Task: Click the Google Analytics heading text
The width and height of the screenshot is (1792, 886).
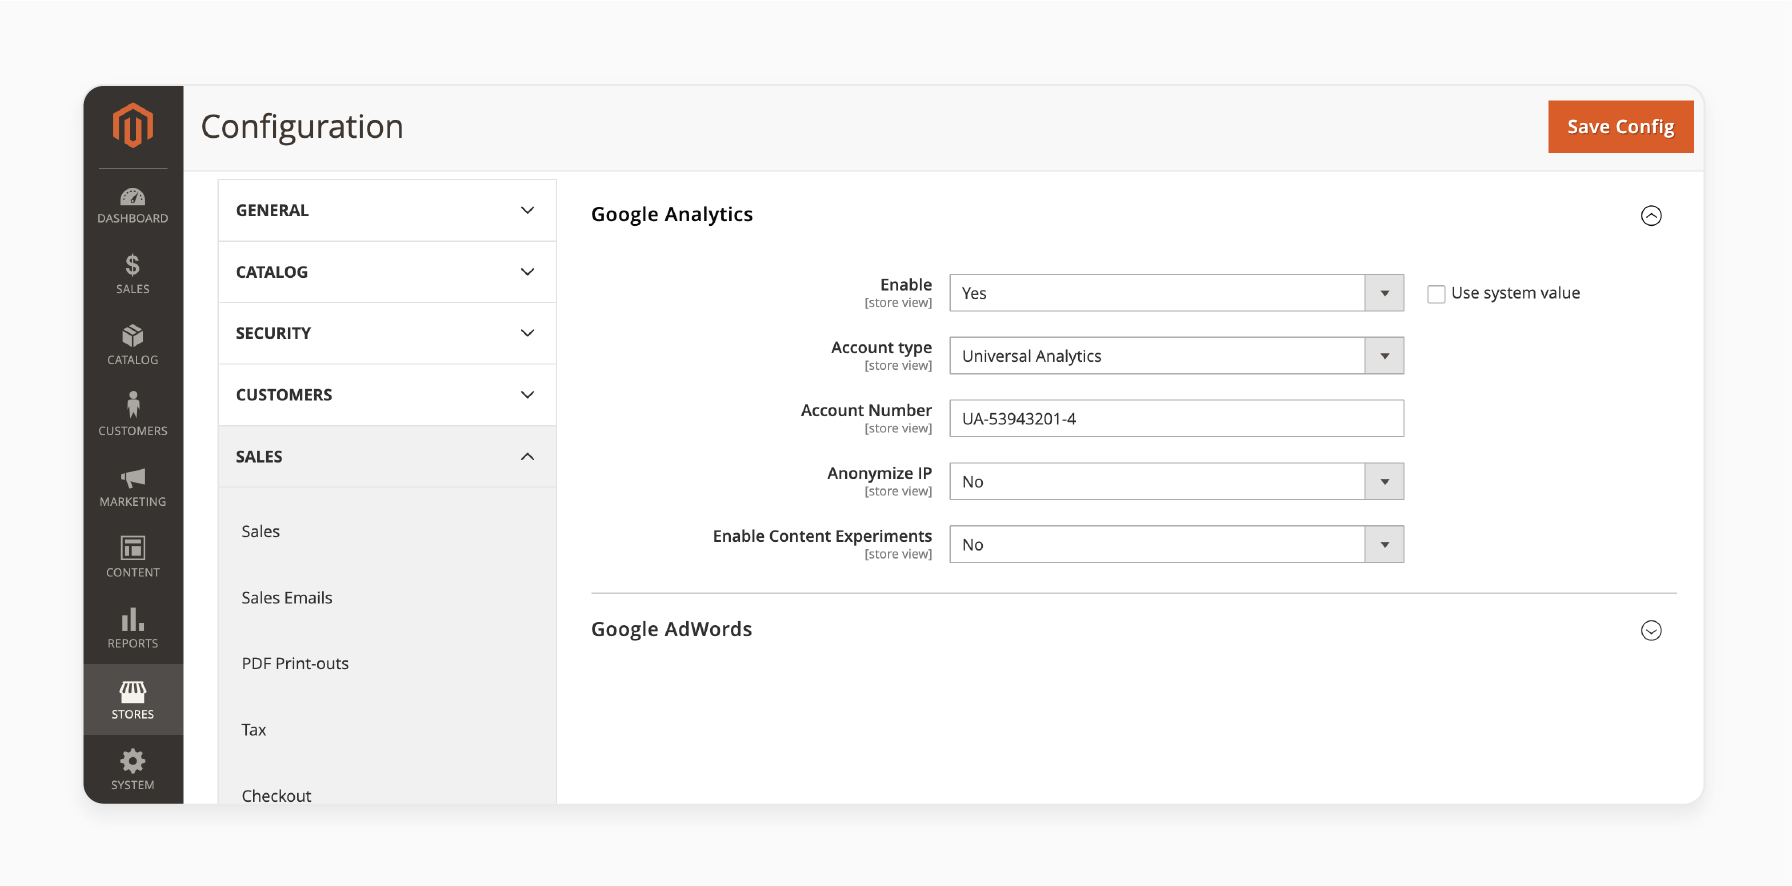Action: (x=672, y=215)
